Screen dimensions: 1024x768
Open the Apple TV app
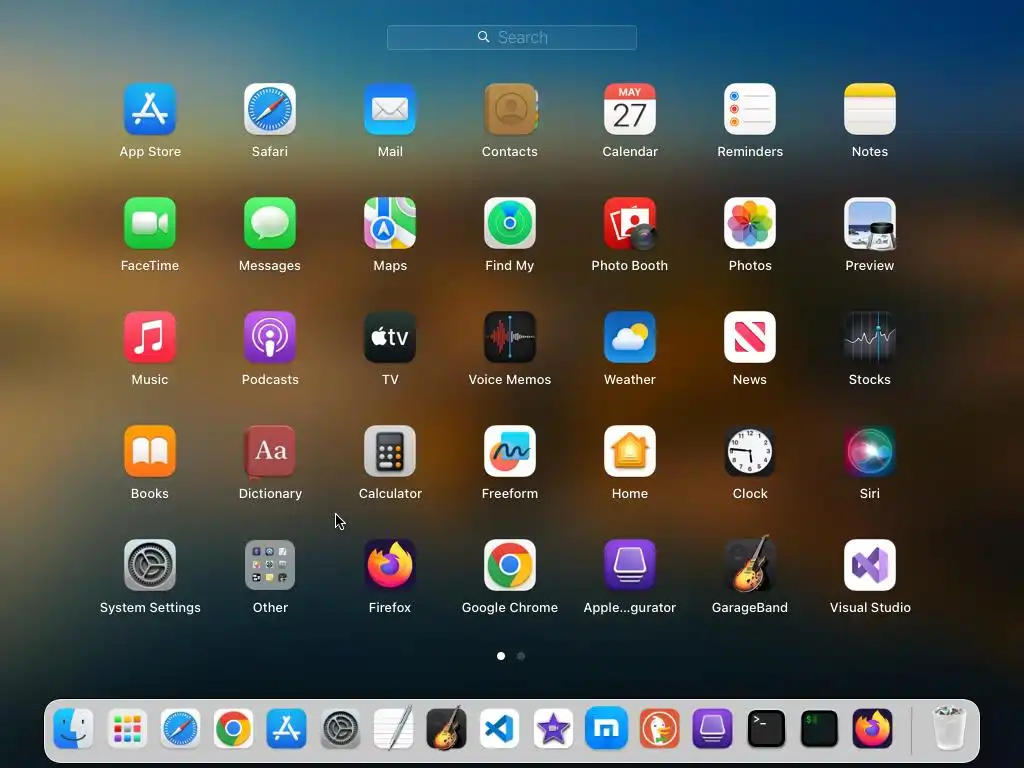coord(390,337)
